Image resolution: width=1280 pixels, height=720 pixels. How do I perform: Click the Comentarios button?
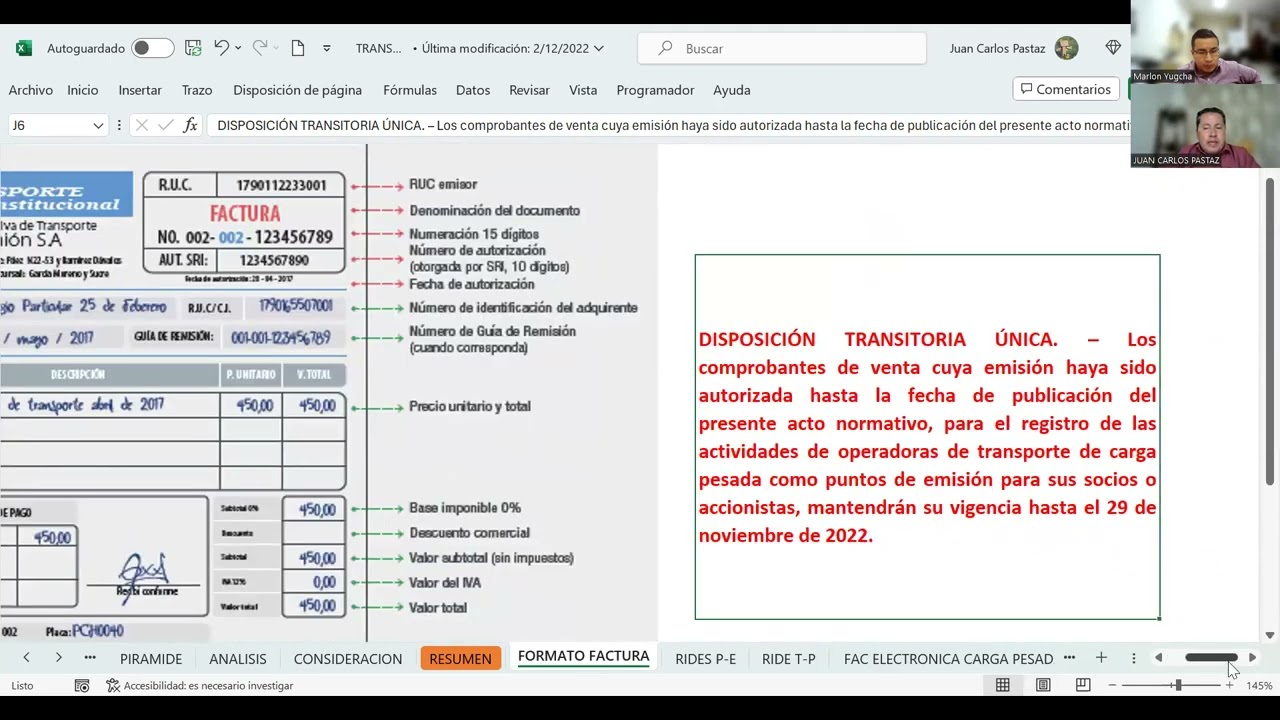(1065, 90)
